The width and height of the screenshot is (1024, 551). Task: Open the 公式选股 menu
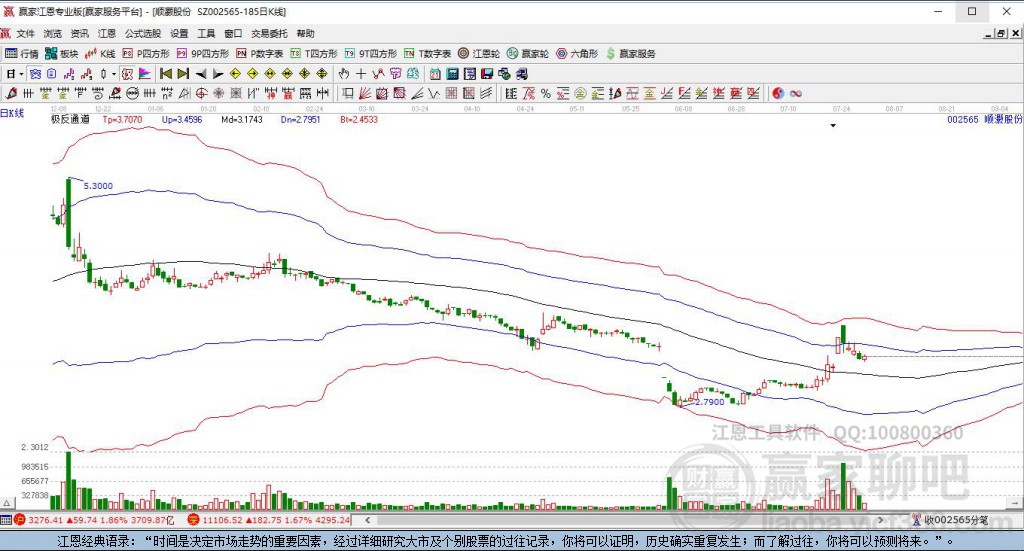point(142,33)
